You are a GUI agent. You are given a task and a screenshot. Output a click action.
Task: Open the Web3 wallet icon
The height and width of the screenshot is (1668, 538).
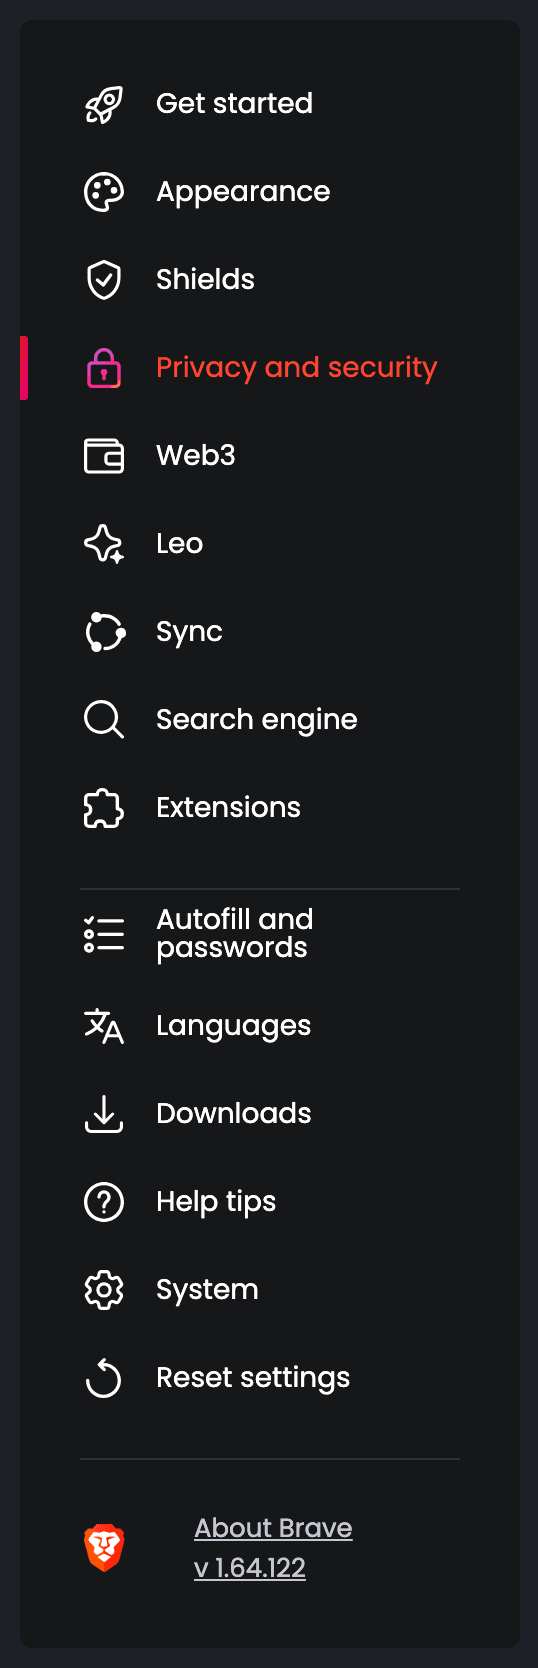[x=104, y=456]
